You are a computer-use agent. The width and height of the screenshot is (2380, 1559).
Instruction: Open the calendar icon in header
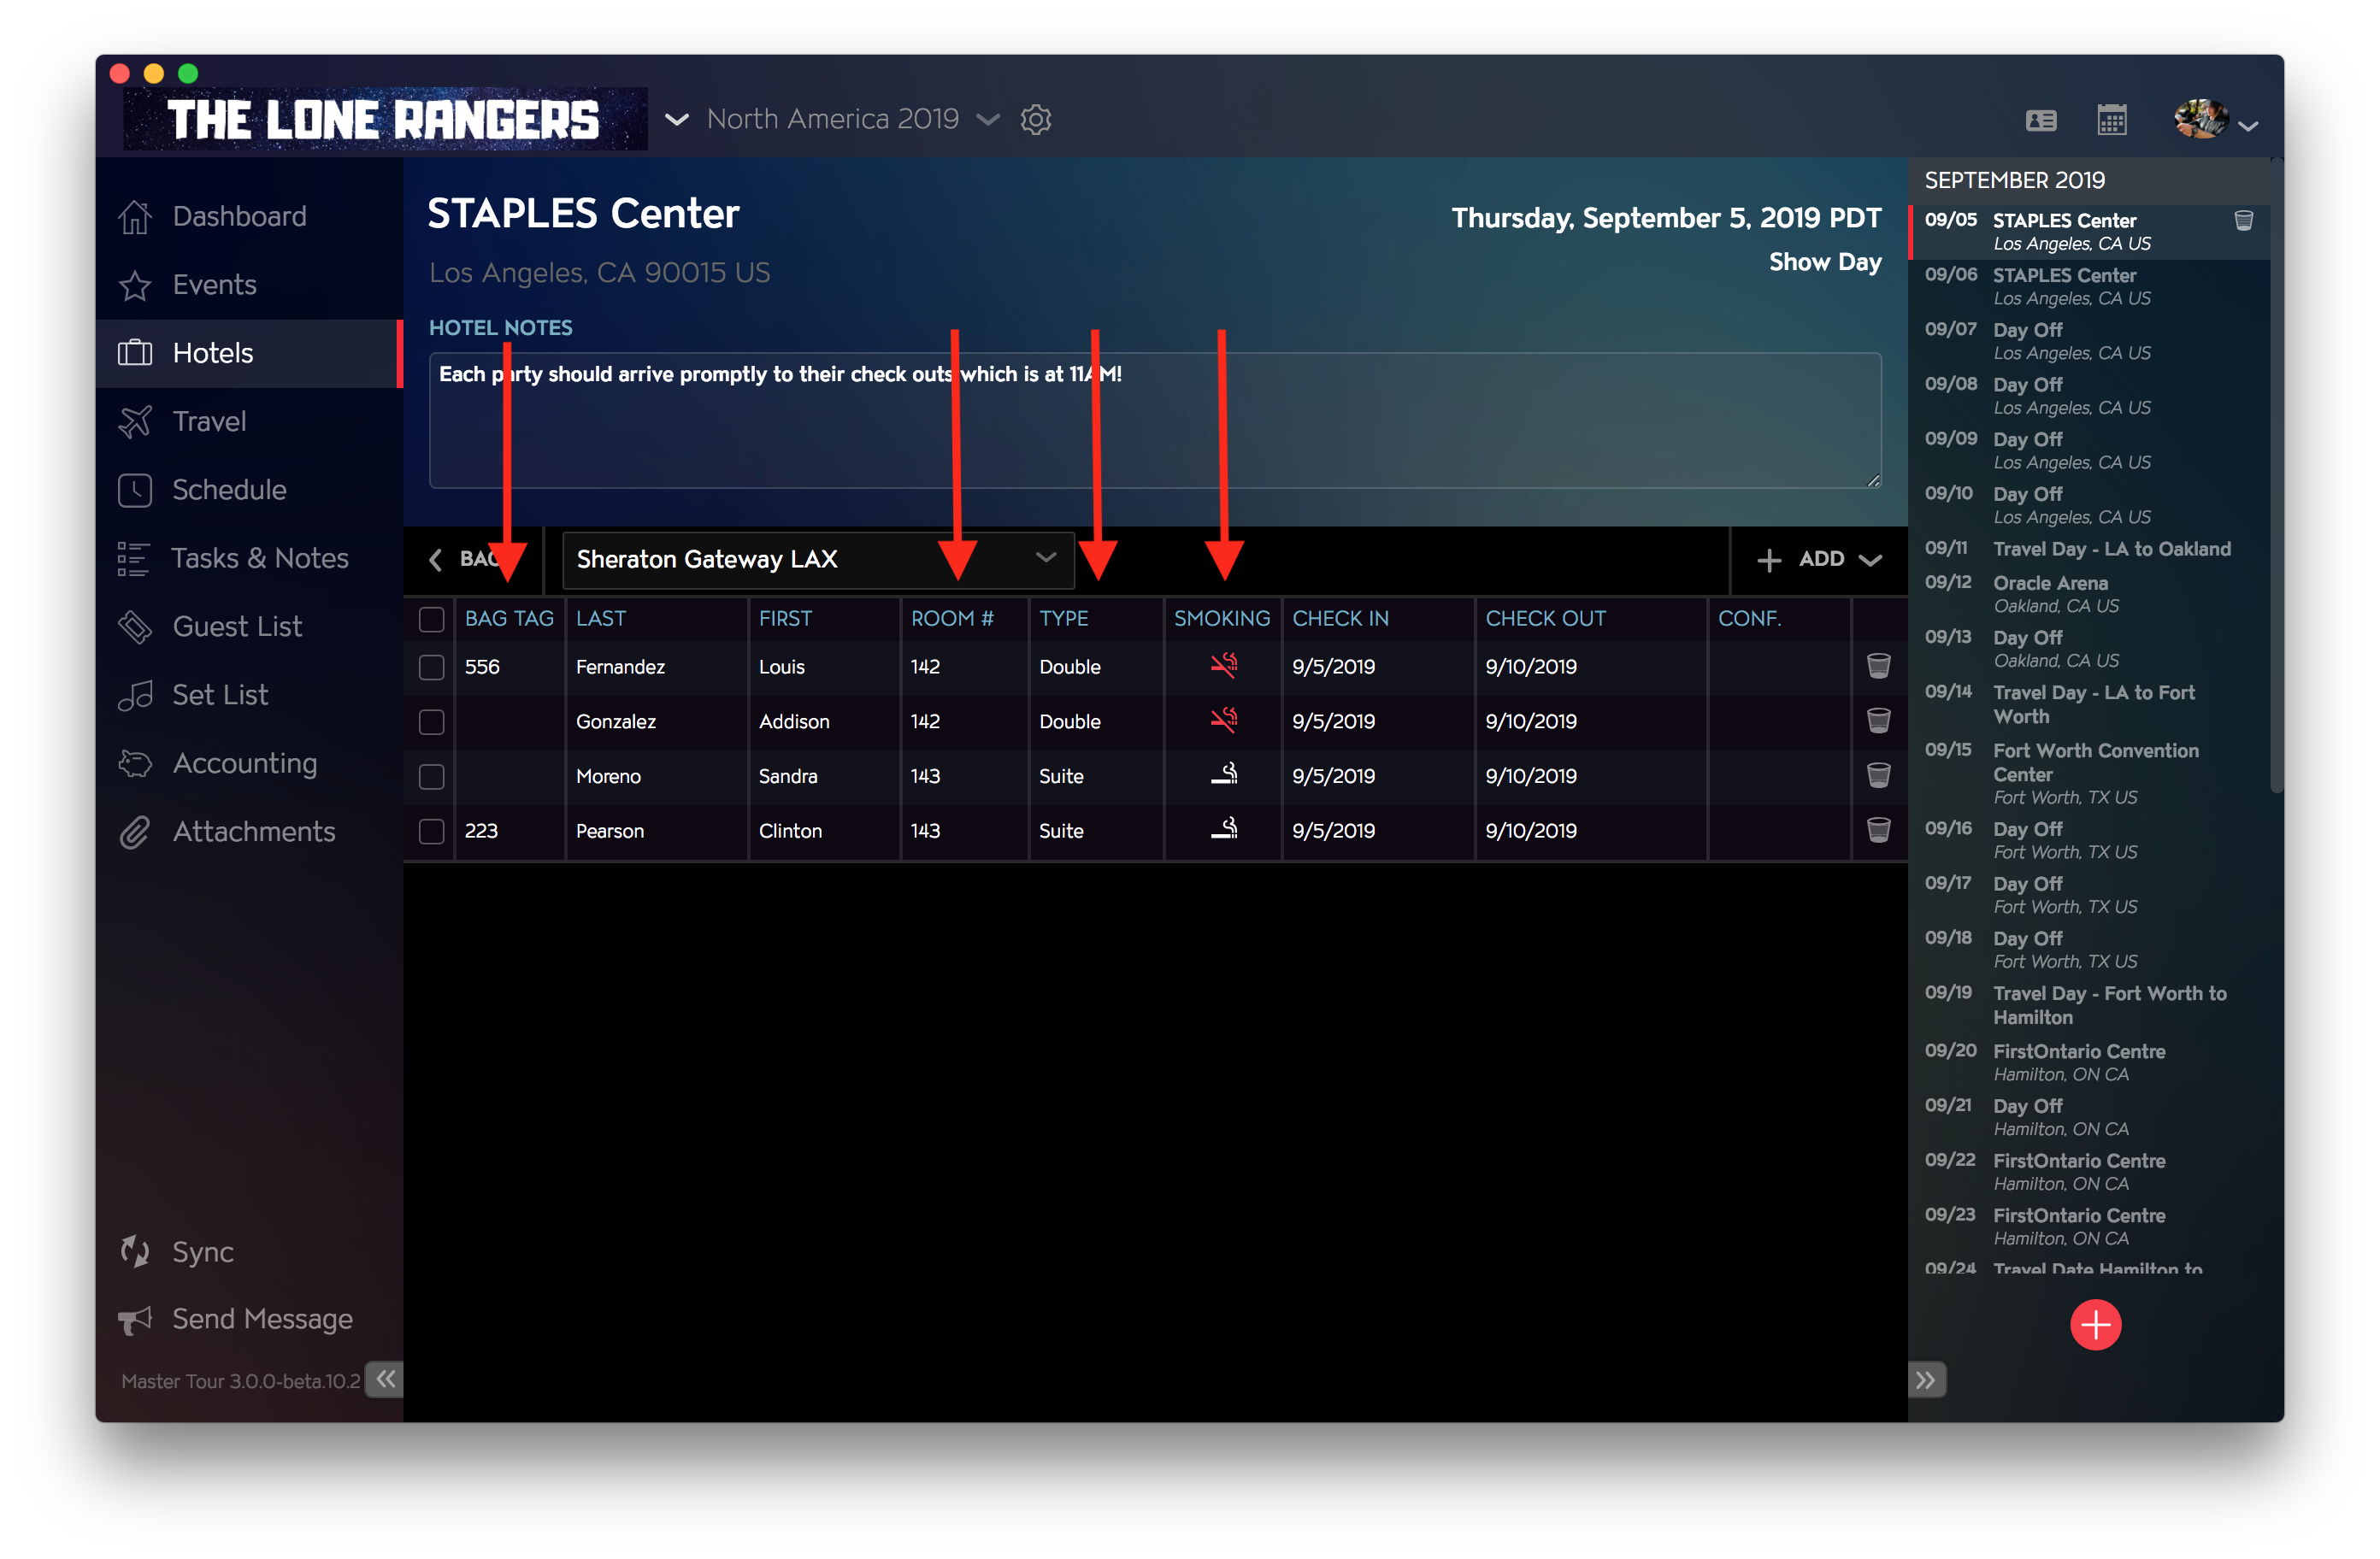tap(2111, 120)
